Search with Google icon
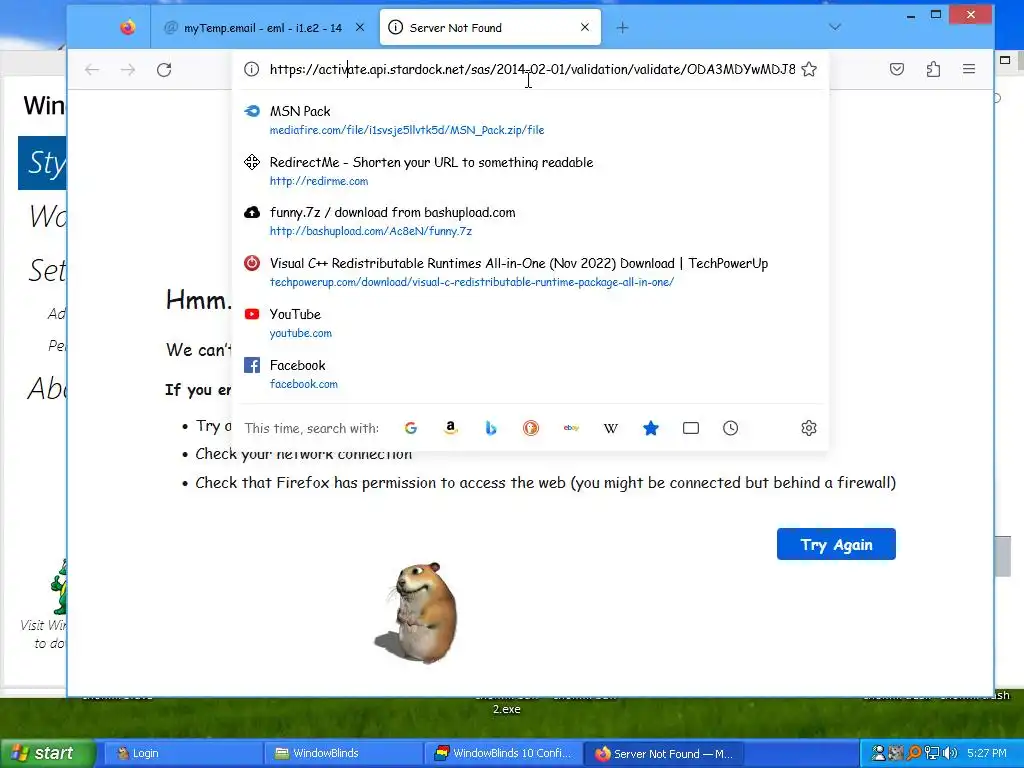This screenshot has height=768, width=1024. 411,428
